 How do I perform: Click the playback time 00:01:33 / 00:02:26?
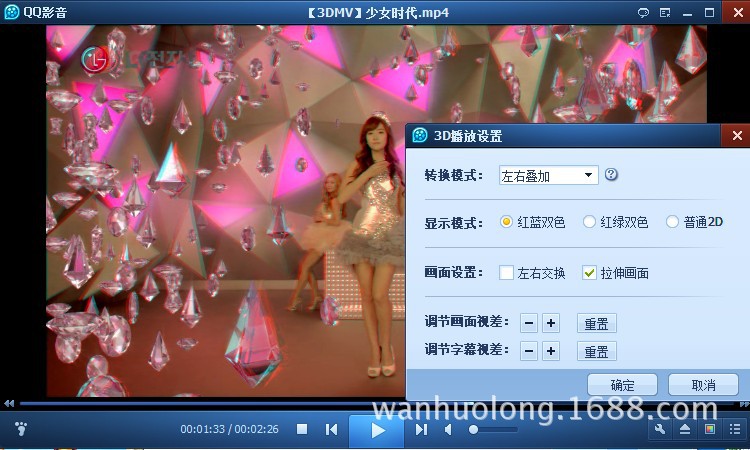coord(230,429)
